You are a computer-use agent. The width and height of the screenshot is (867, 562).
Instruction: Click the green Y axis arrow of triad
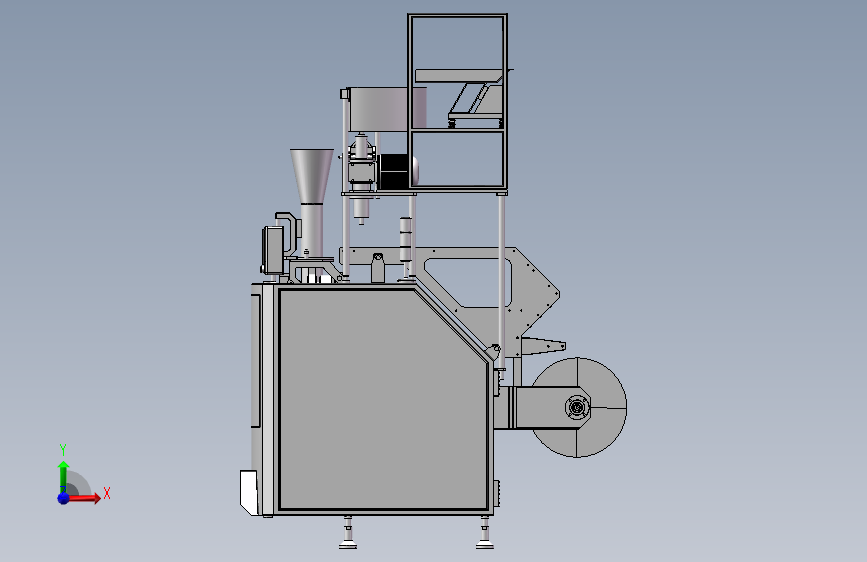click(63, 475)
